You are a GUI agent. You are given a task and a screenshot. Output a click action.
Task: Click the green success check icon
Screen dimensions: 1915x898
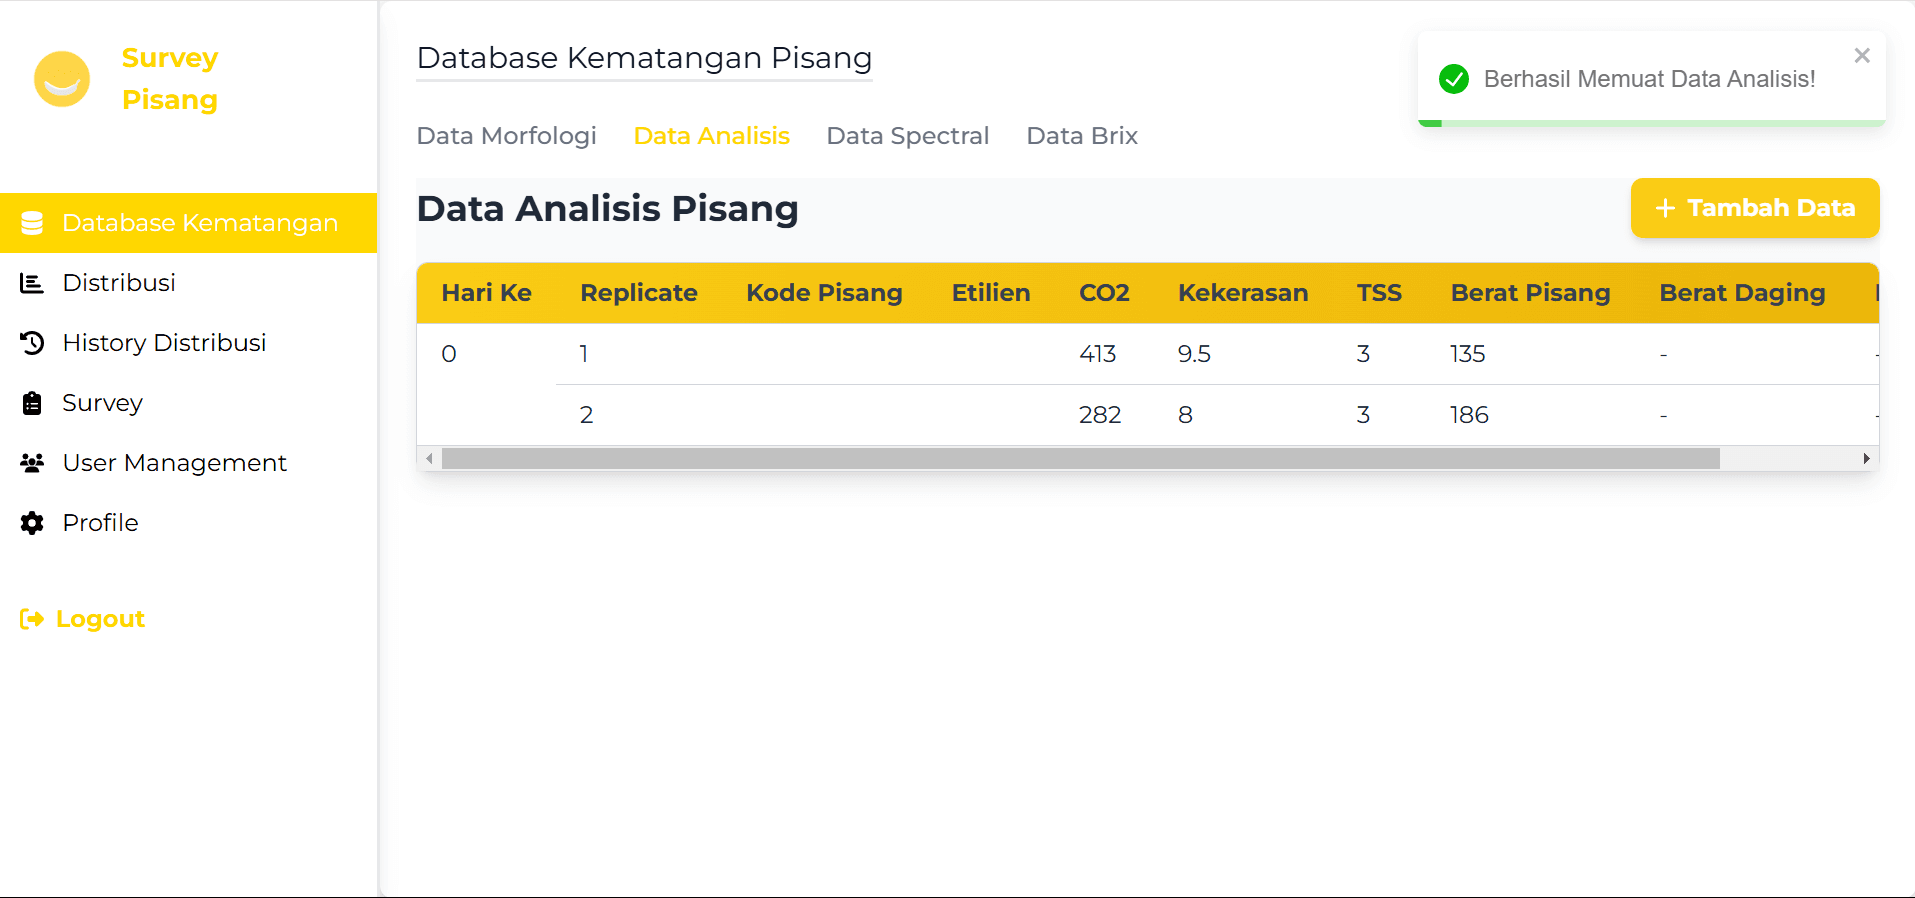pos(1454,79)
